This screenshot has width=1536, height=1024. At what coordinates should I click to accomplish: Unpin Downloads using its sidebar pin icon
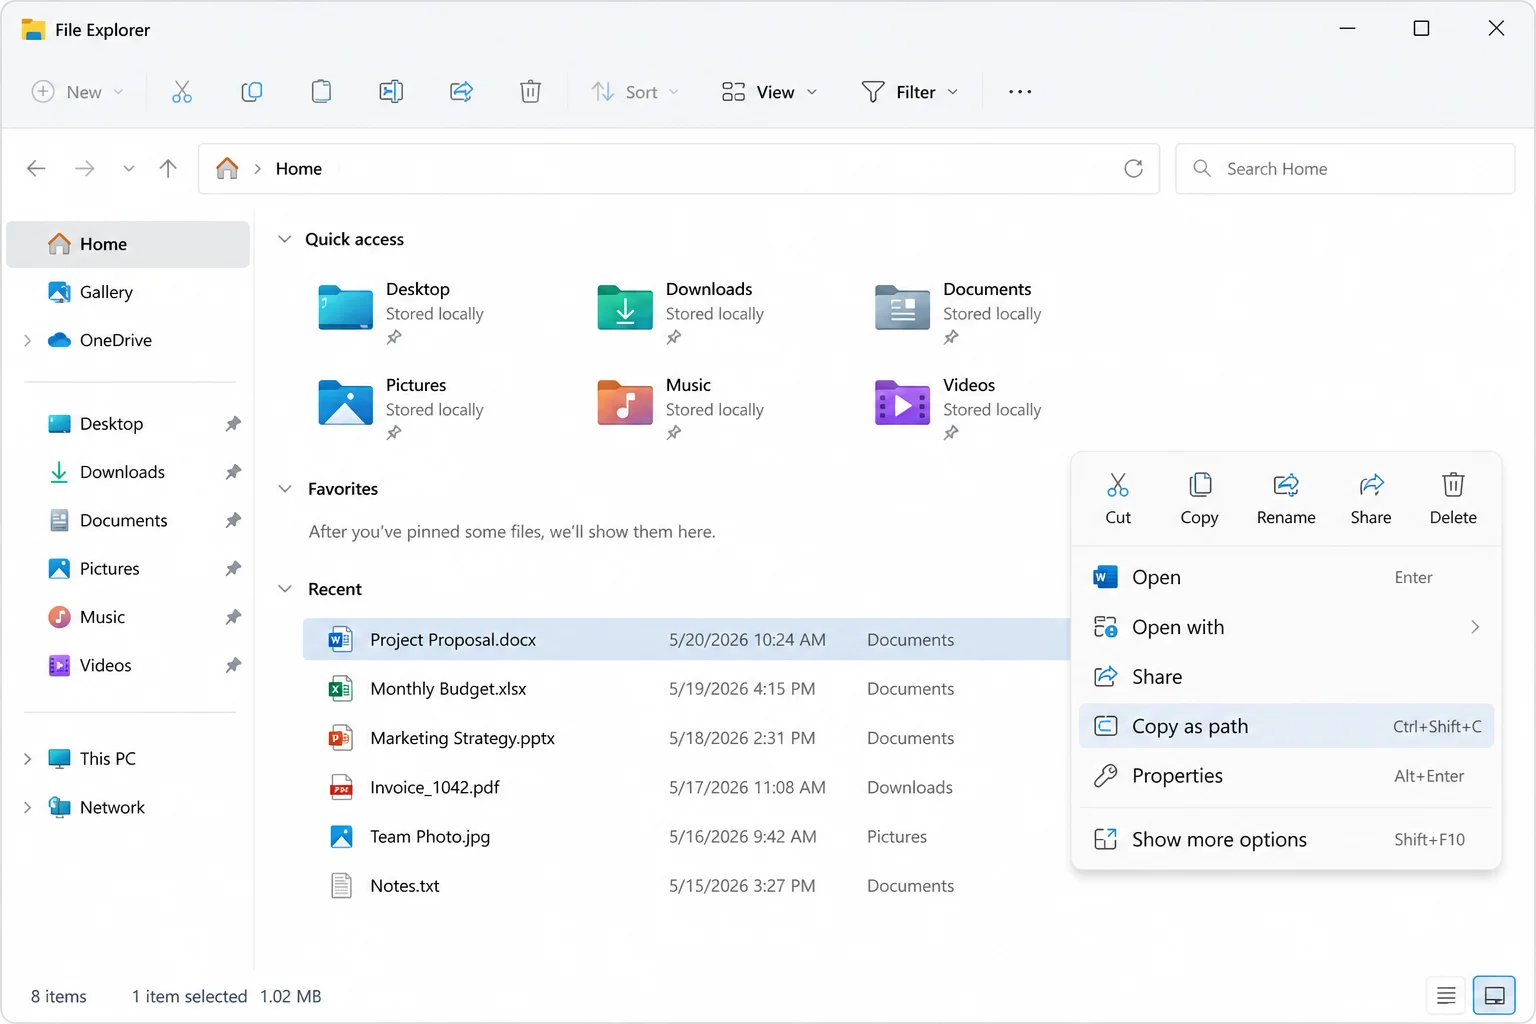click(x=233, y=472)
